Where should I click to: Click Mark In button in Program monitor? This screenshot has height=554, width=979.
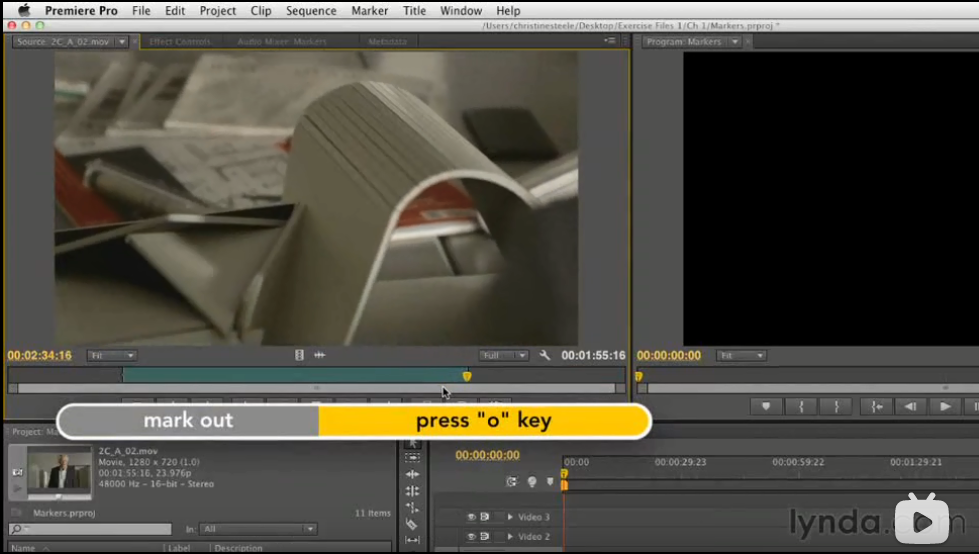(801, 406)
